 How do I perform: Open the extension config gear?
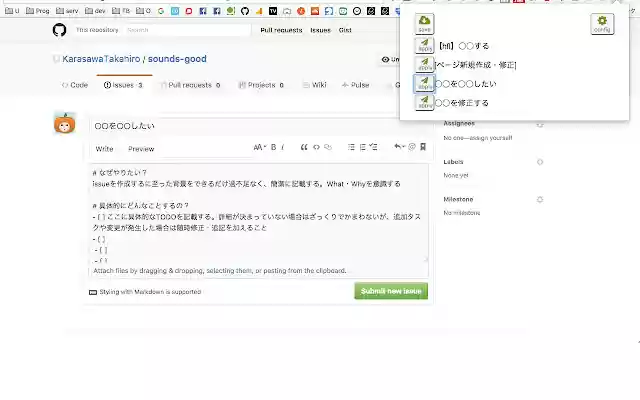pos(602,24)
